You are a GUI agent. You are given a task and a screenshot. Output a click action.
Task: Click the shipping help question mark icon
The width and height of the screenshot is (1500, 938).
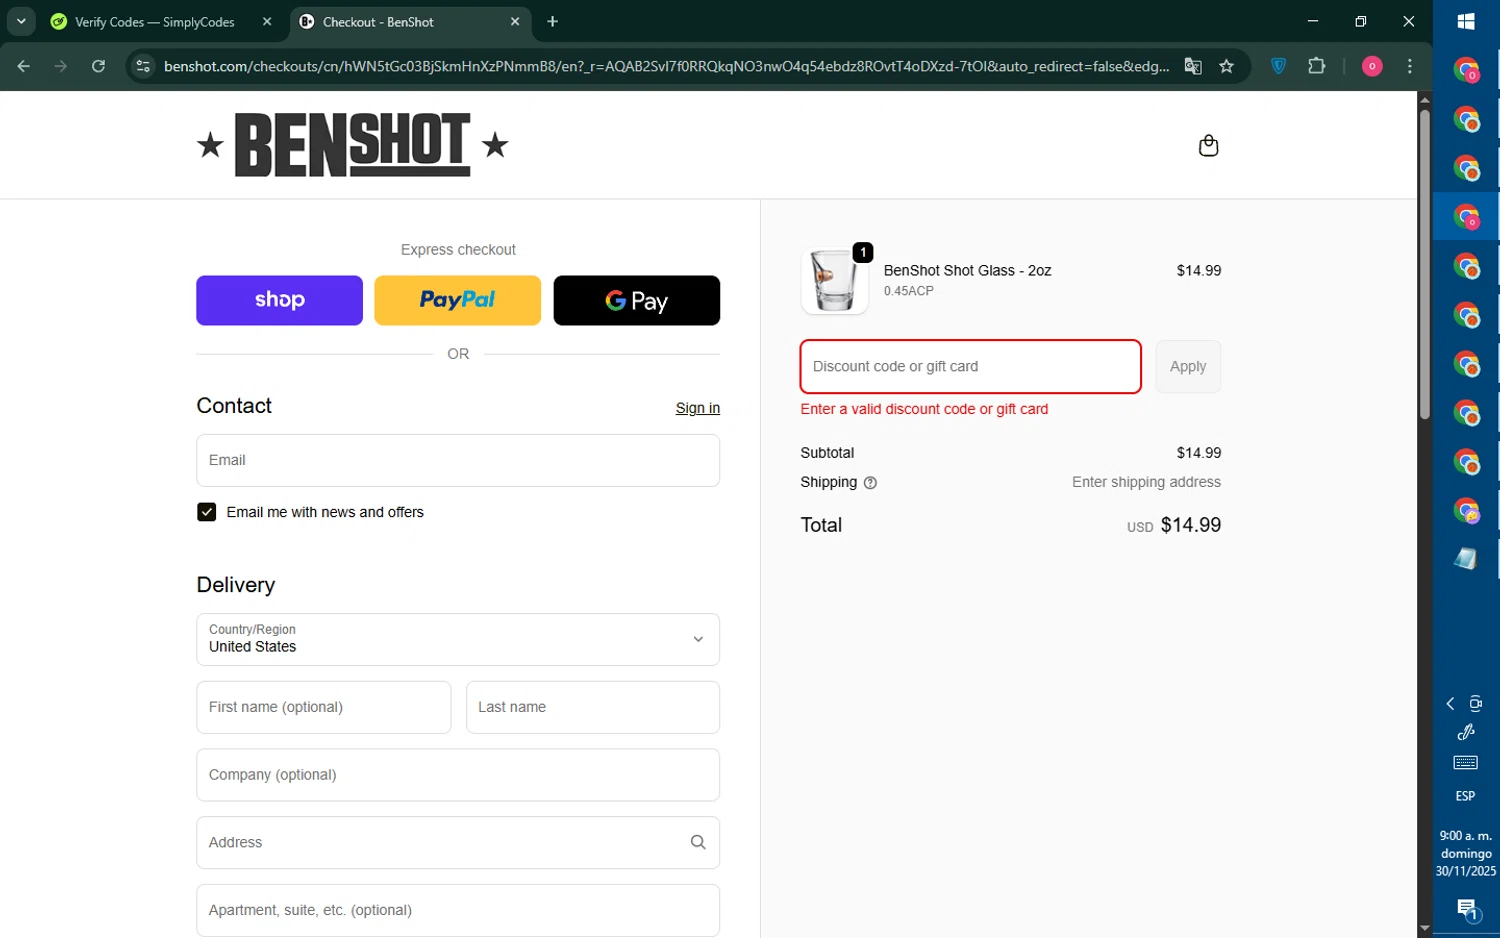tap(870, 483)
